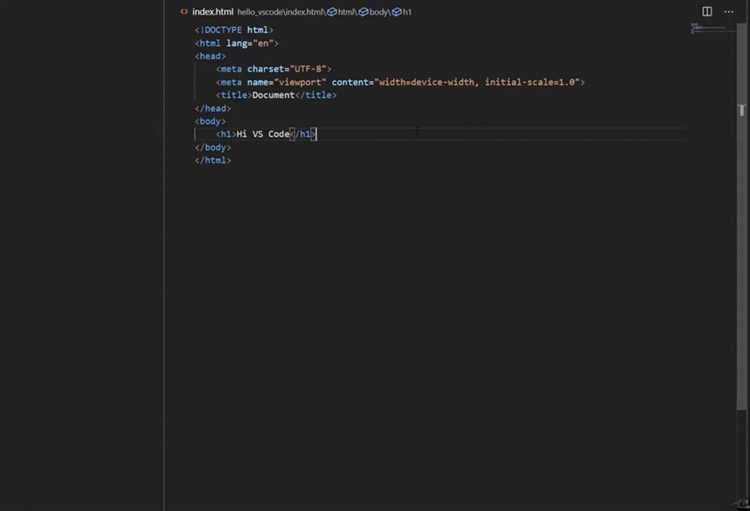Click the Split Editor Right icon

706,11
